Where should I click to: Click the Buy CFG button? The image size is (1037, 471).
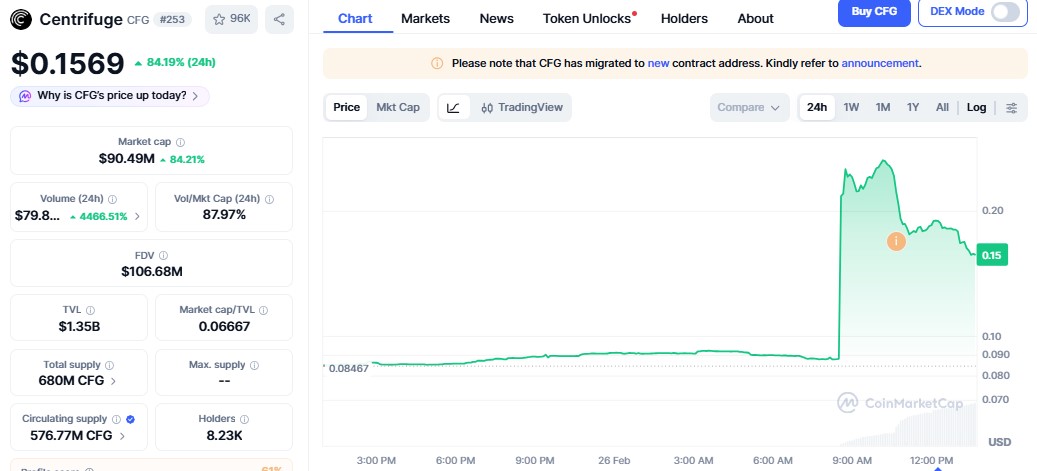click(x=874, y=12)
